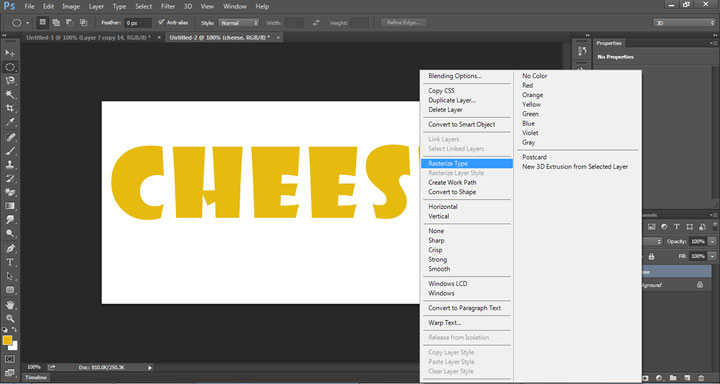Viewport: 720px width, 384px height.
Task: Open the Properties panel flyout menu
Action: (x=715, y=43)
